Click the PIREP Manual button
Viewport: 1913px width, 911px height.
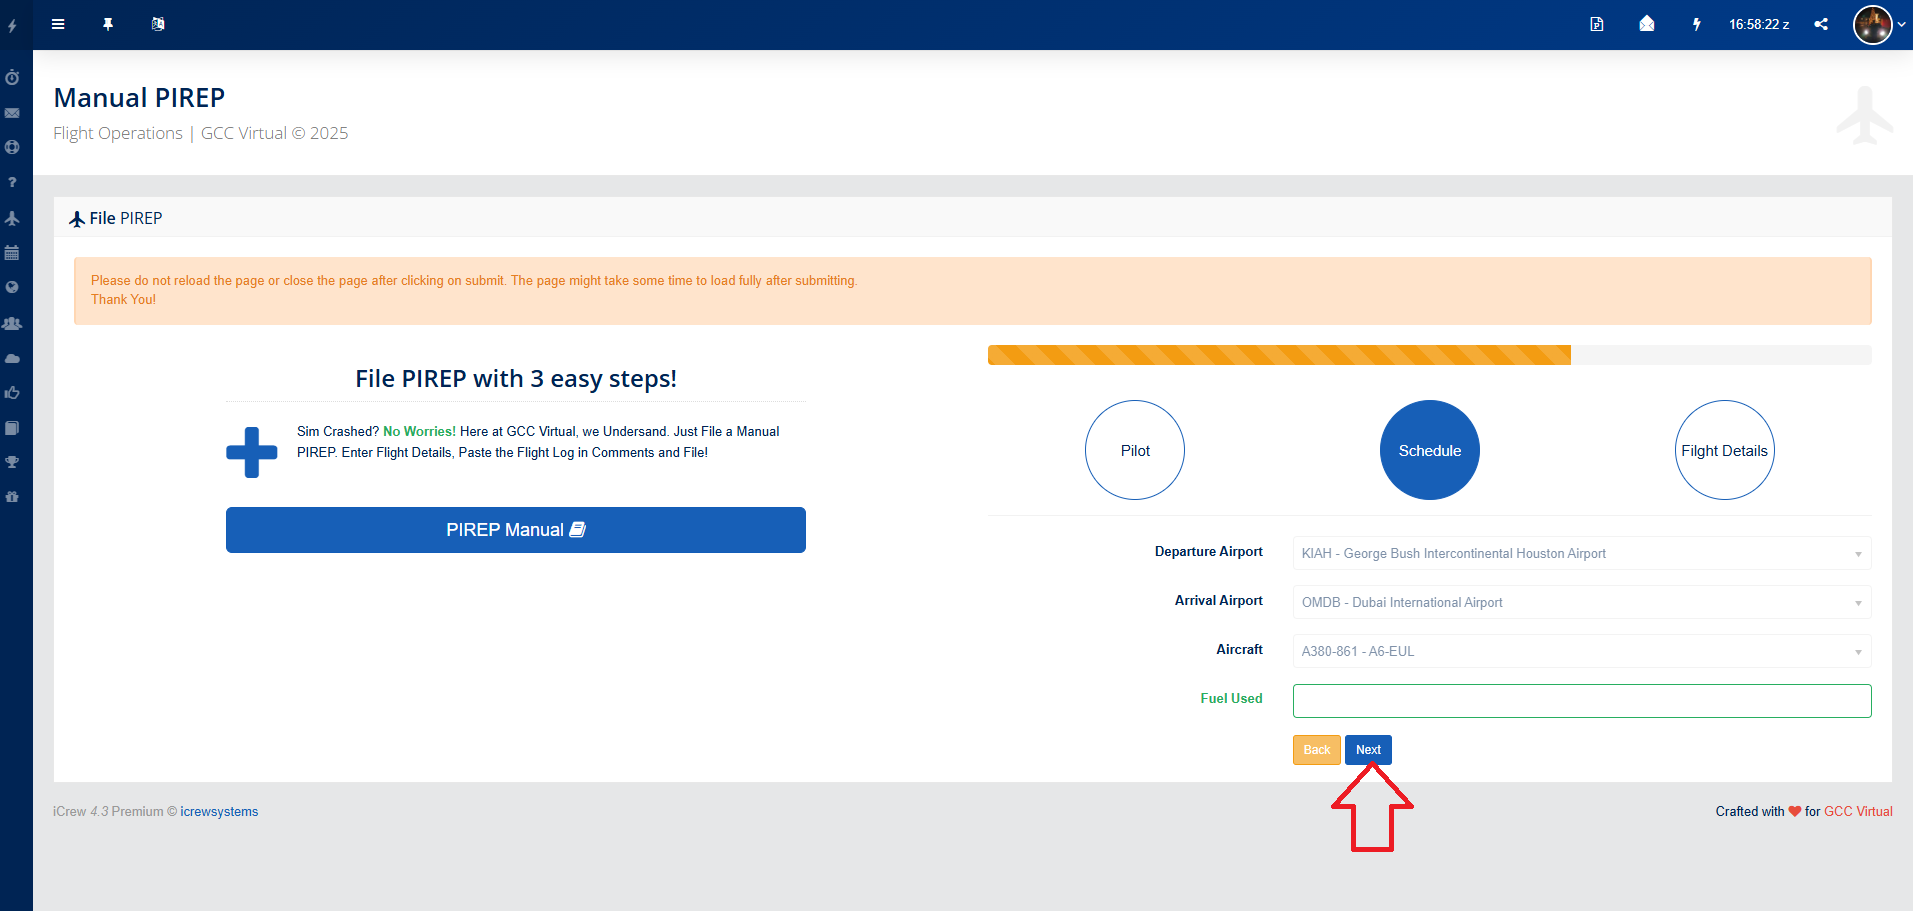coord(516,530)
